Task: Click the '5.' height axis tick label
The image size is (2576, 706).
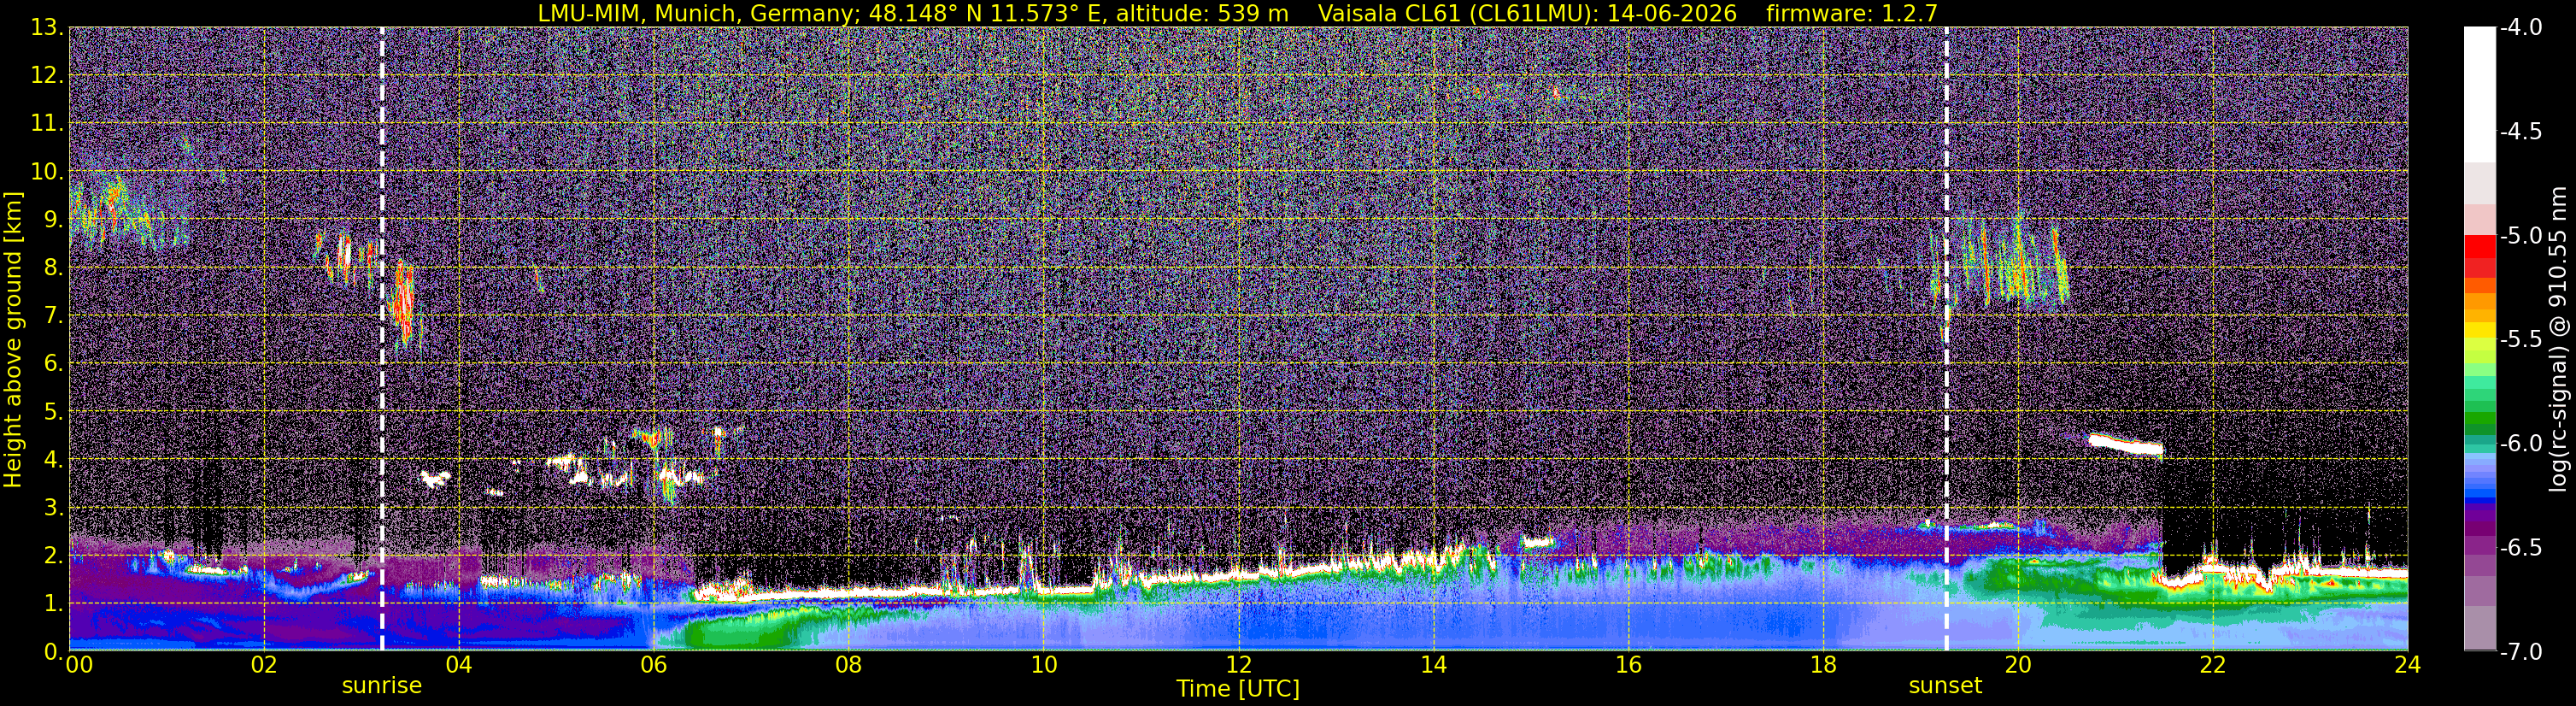Action: (53, 411)
